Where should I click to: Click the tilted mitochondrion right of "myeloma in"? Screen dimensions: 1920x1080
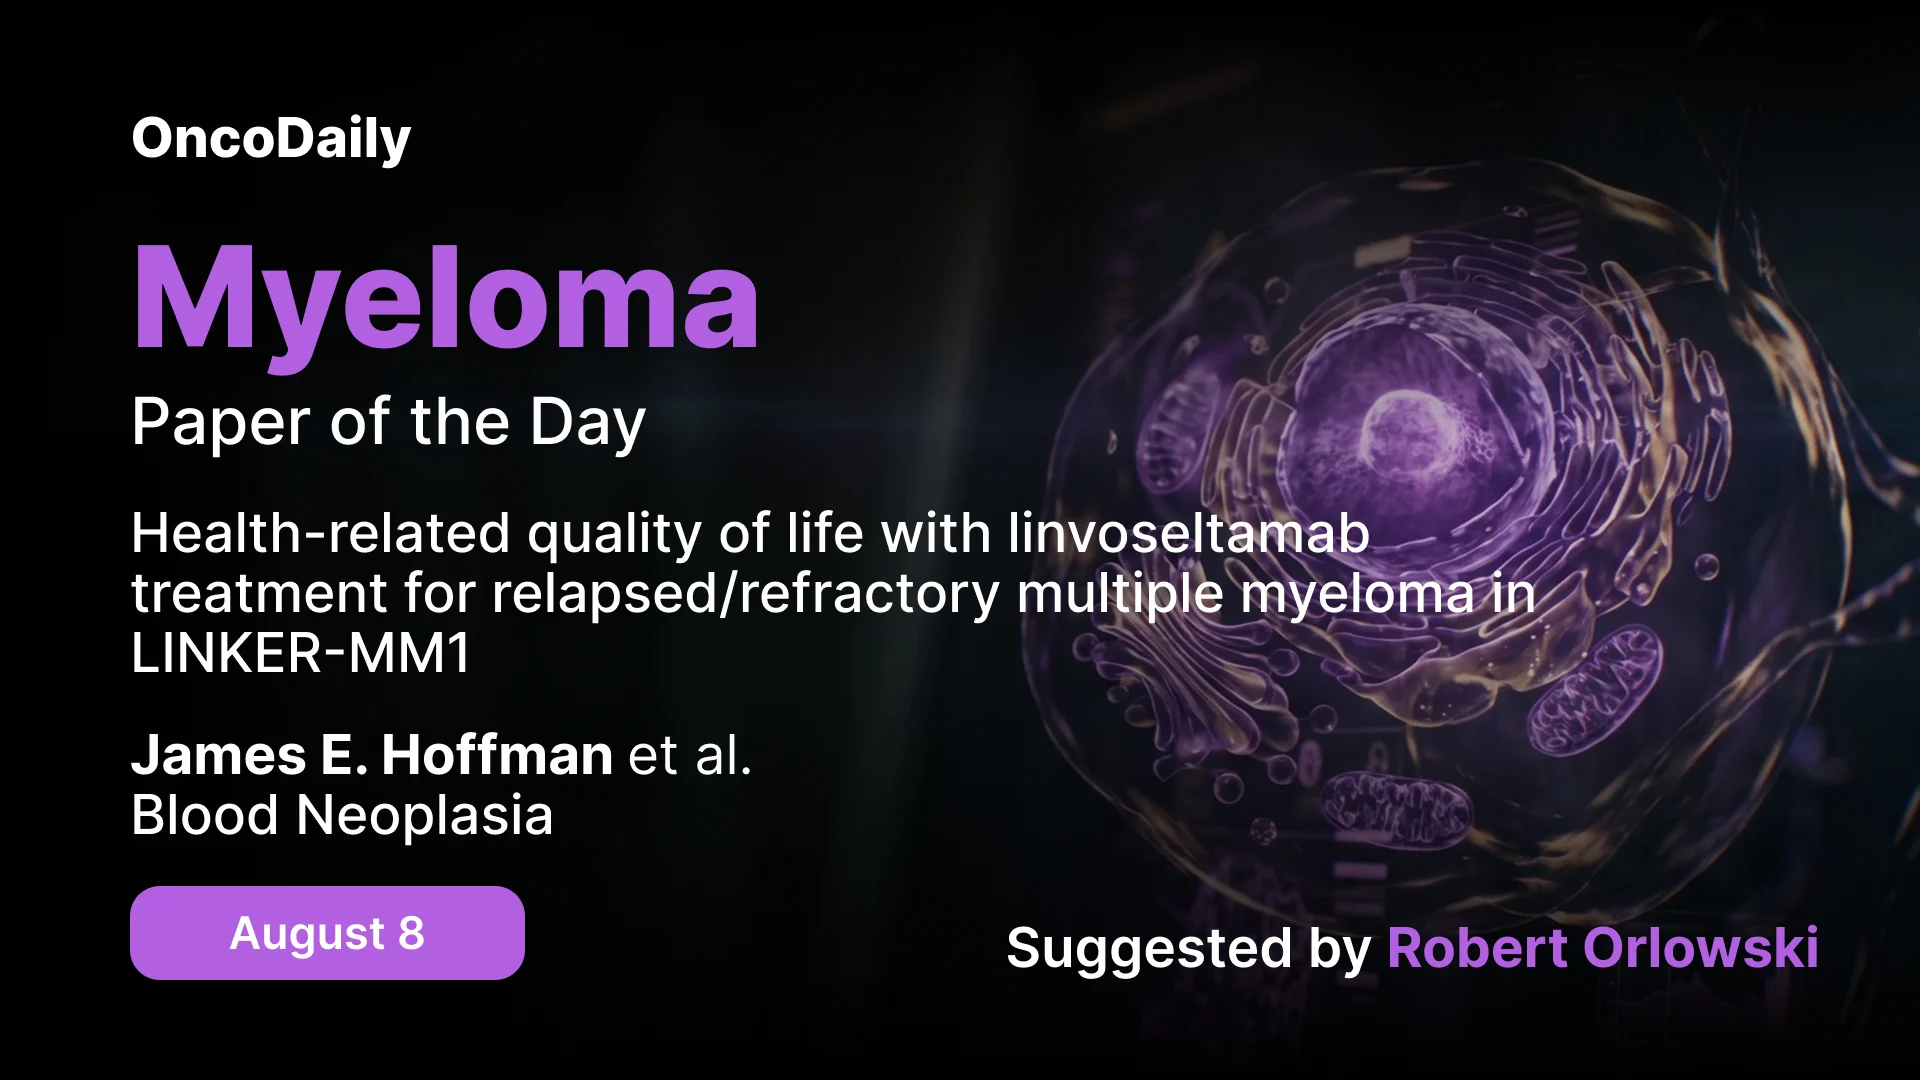point(1594,692)
